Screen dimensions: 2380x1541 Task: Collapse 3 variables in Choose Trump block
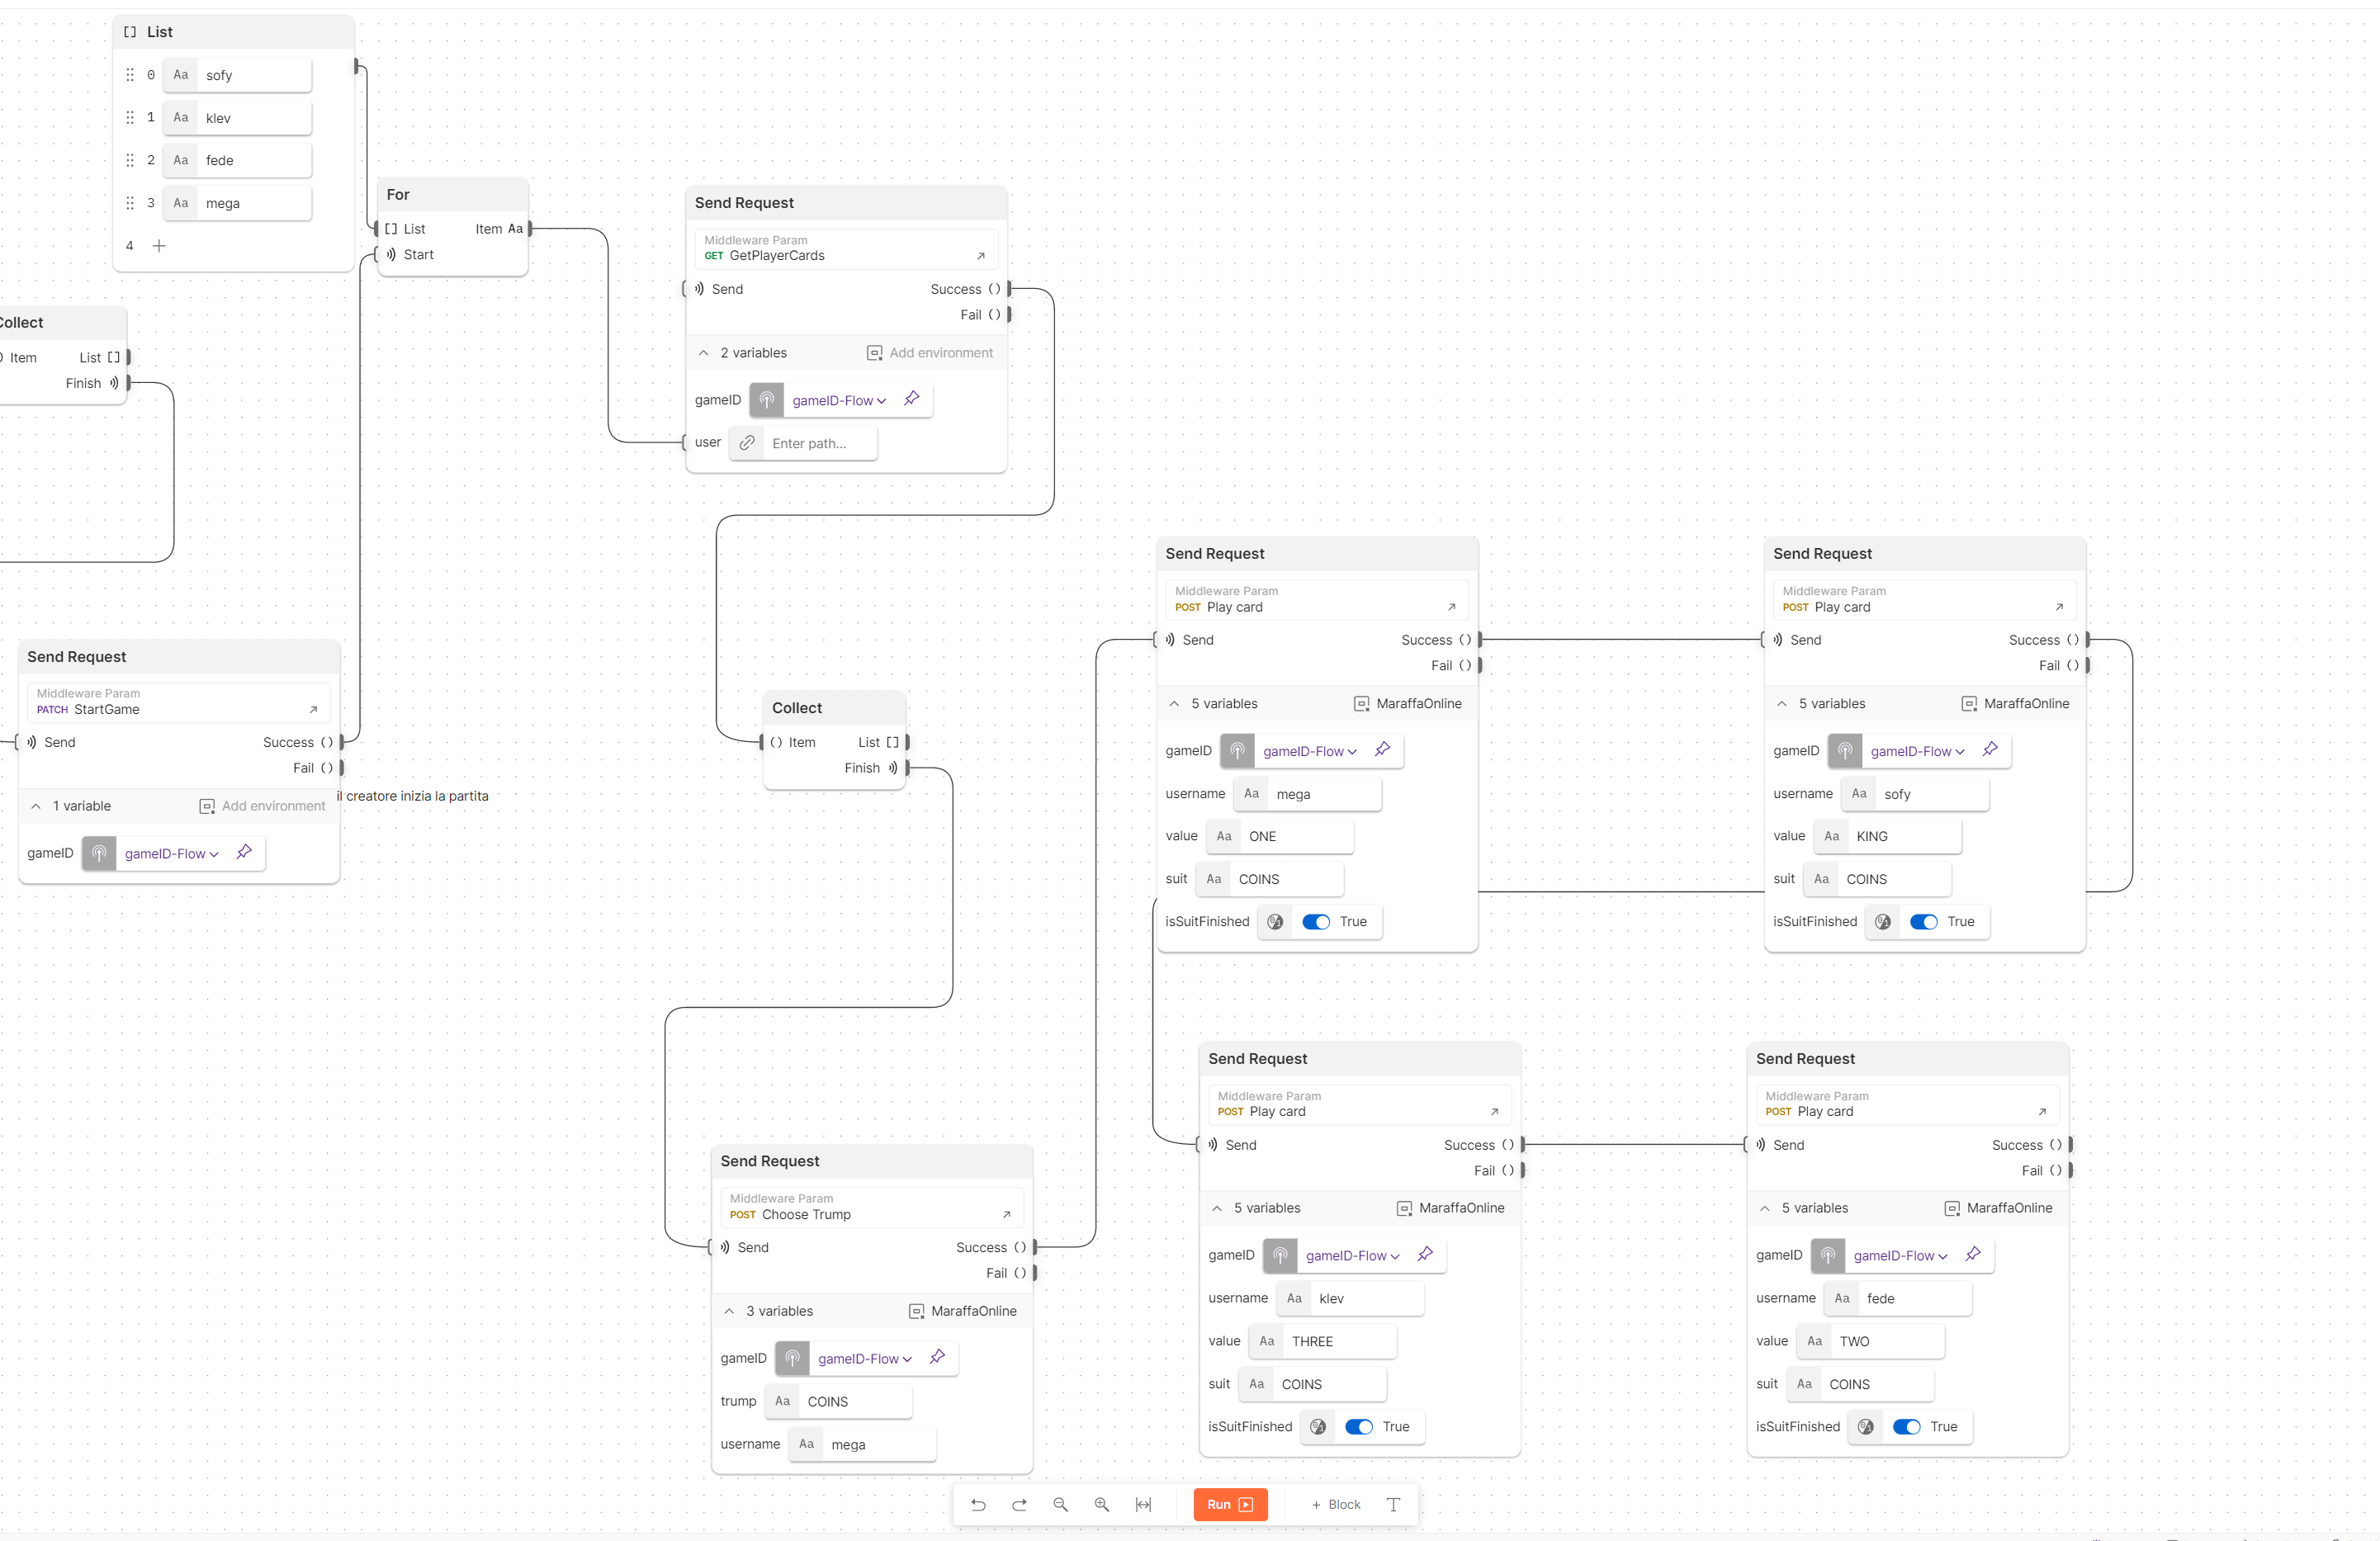click(729, 1311)
